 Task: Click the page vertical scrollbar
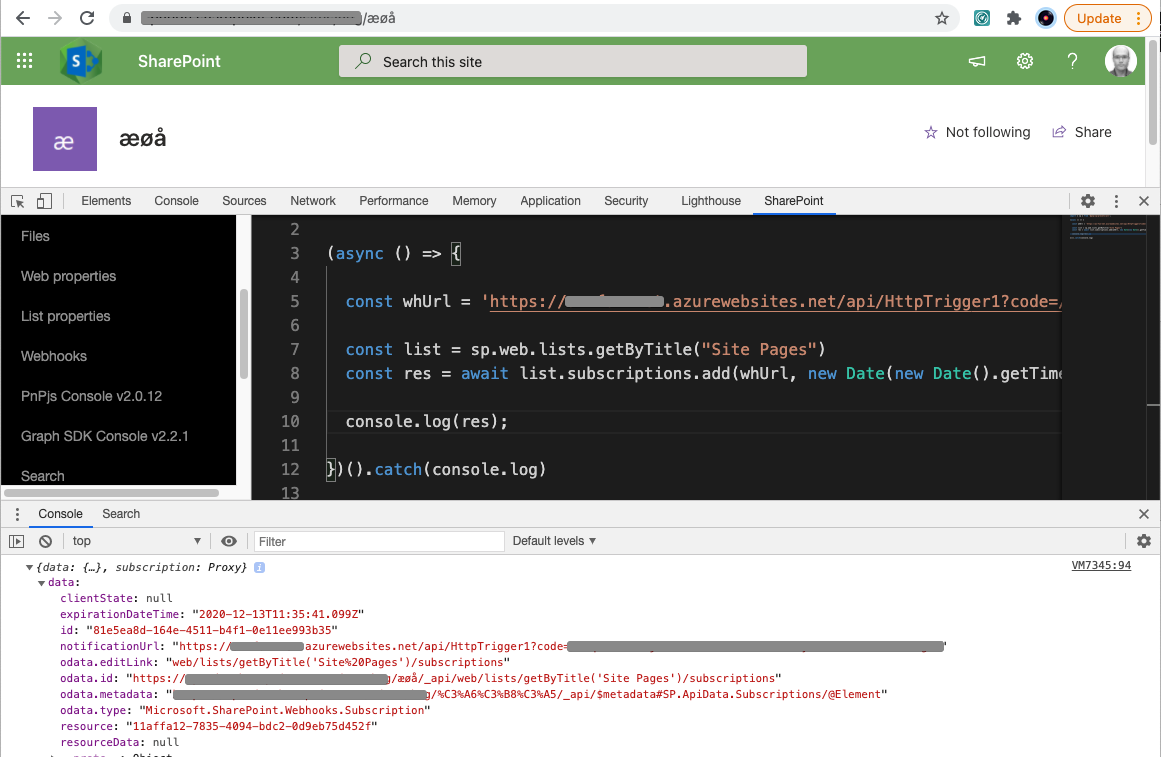click(x=1153, y=93)
